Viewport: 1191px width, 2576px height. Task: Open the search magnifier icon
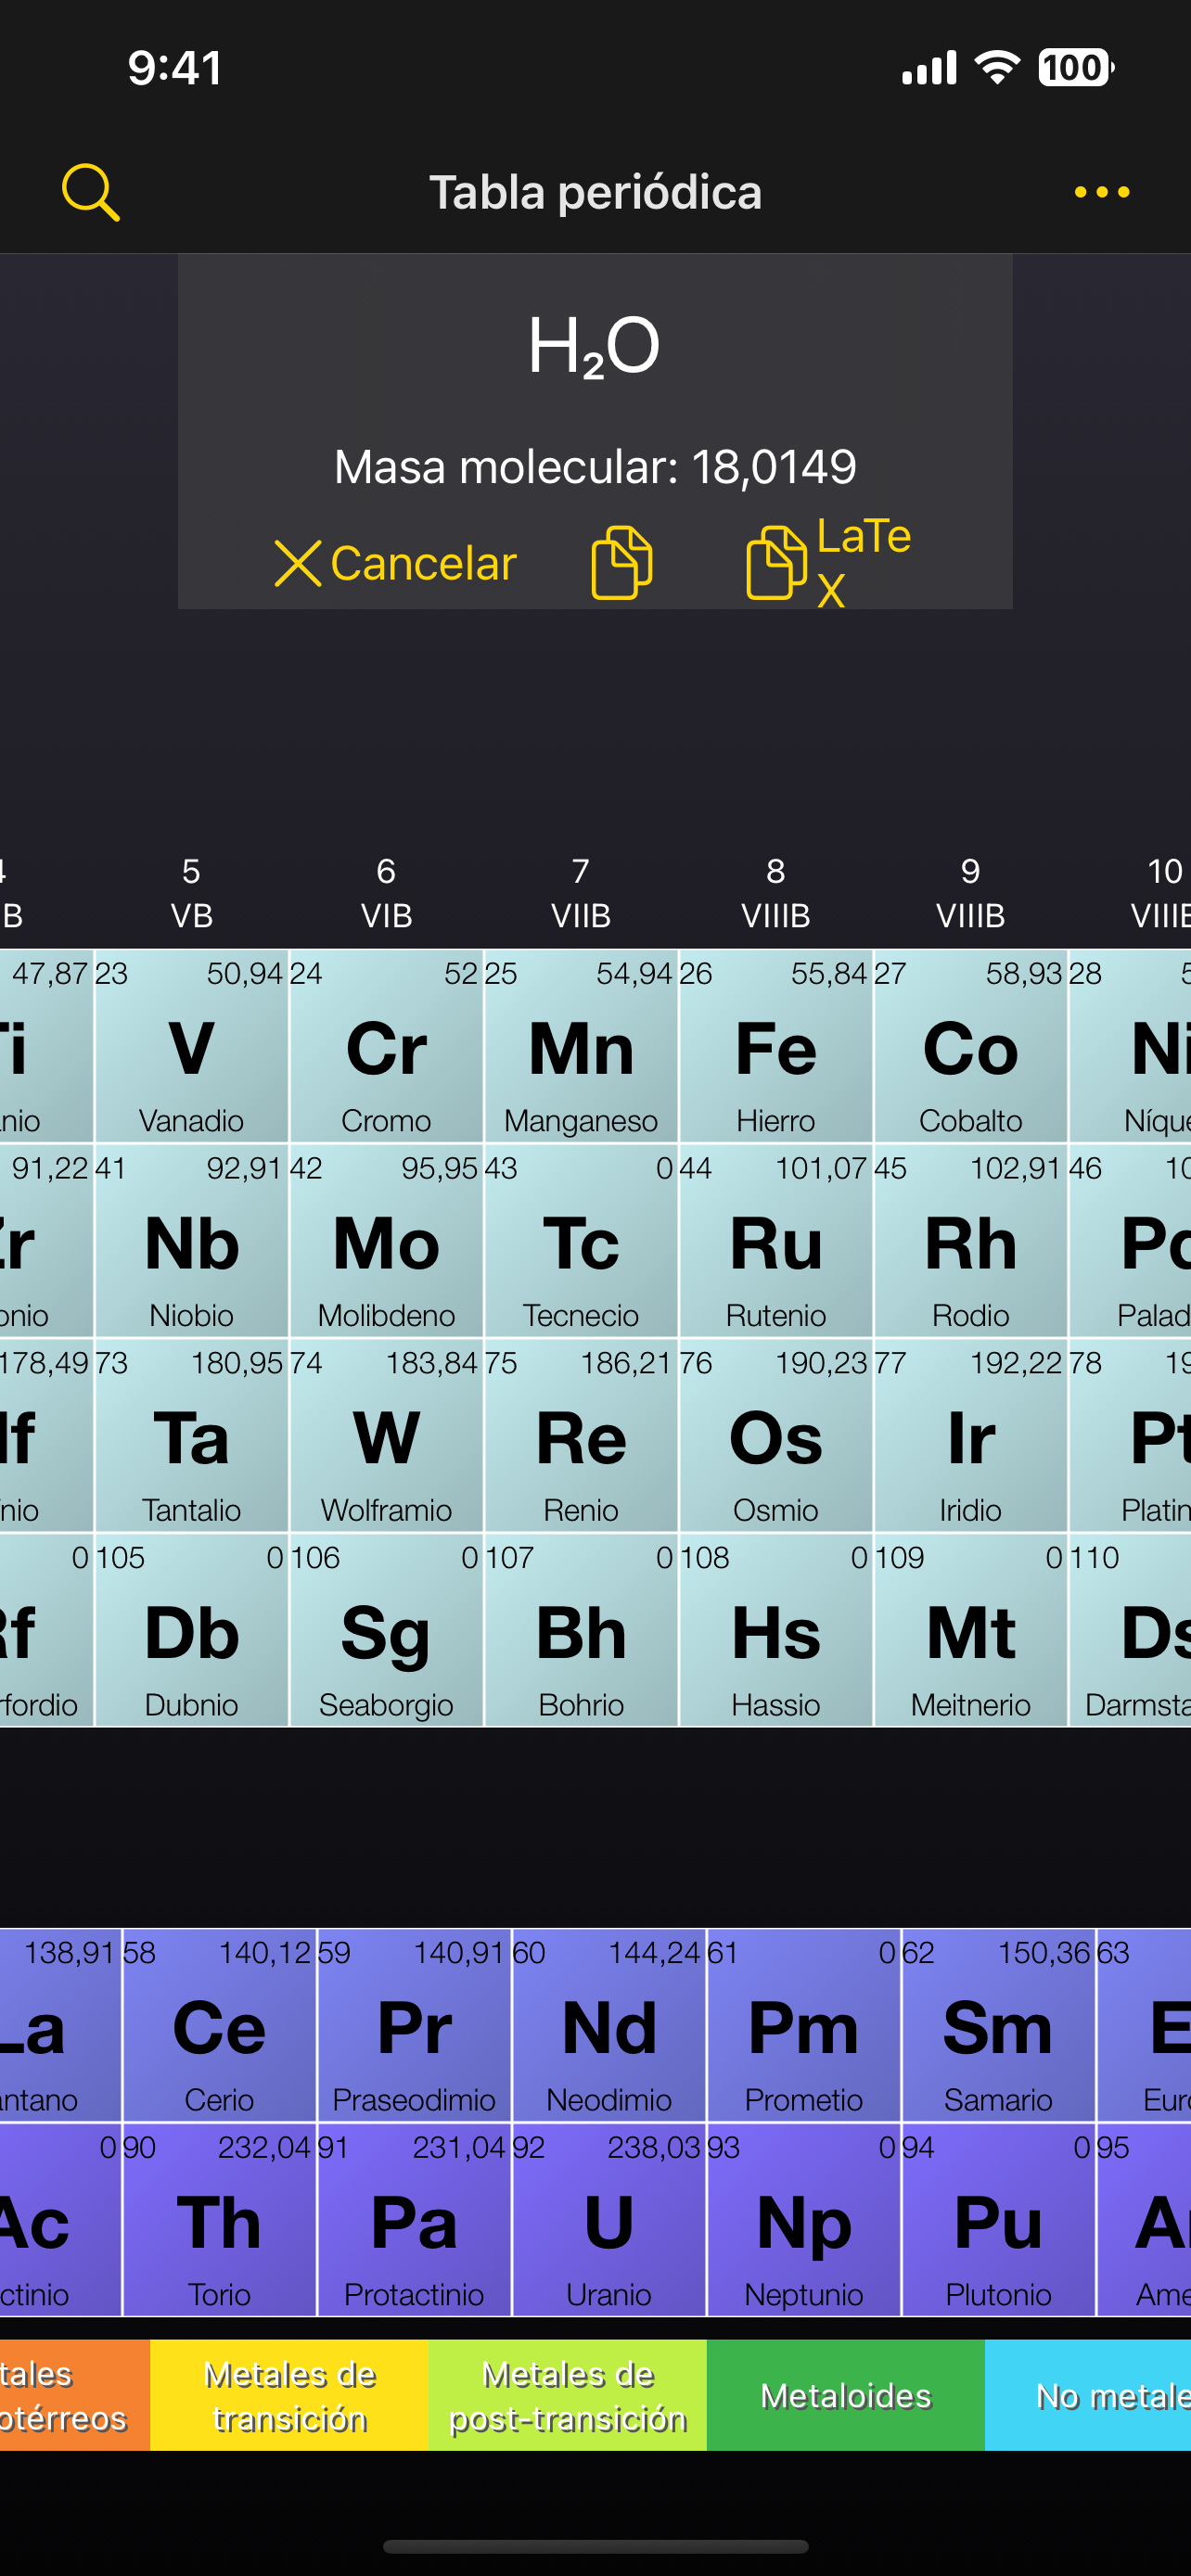(91, 192)
